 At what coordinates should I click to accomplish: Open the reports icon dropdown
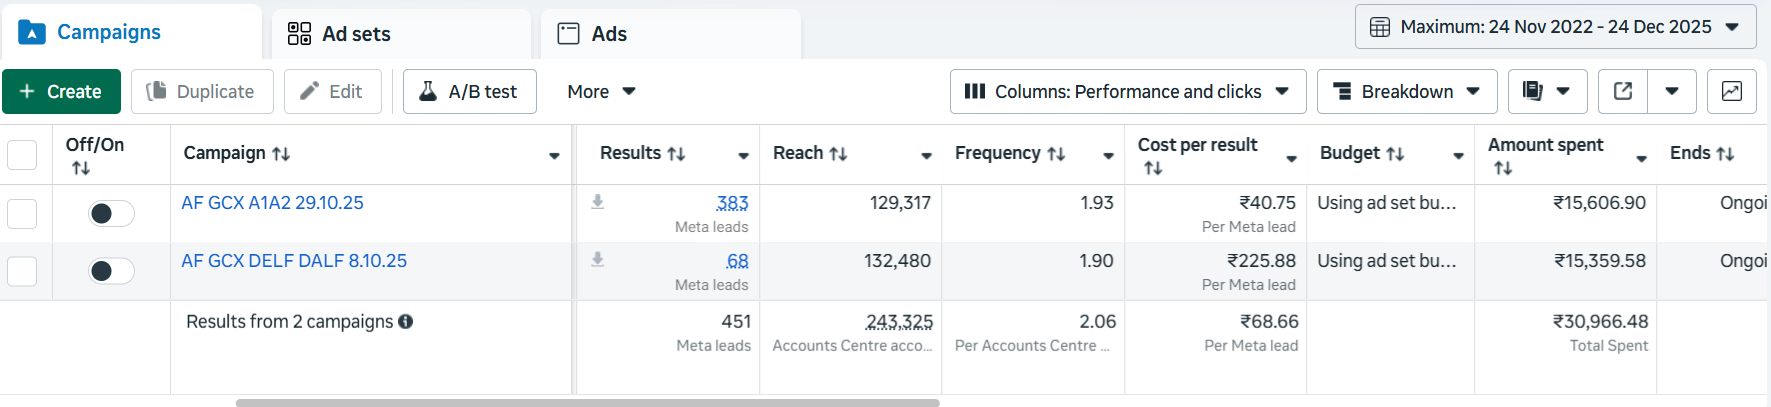1546,91
